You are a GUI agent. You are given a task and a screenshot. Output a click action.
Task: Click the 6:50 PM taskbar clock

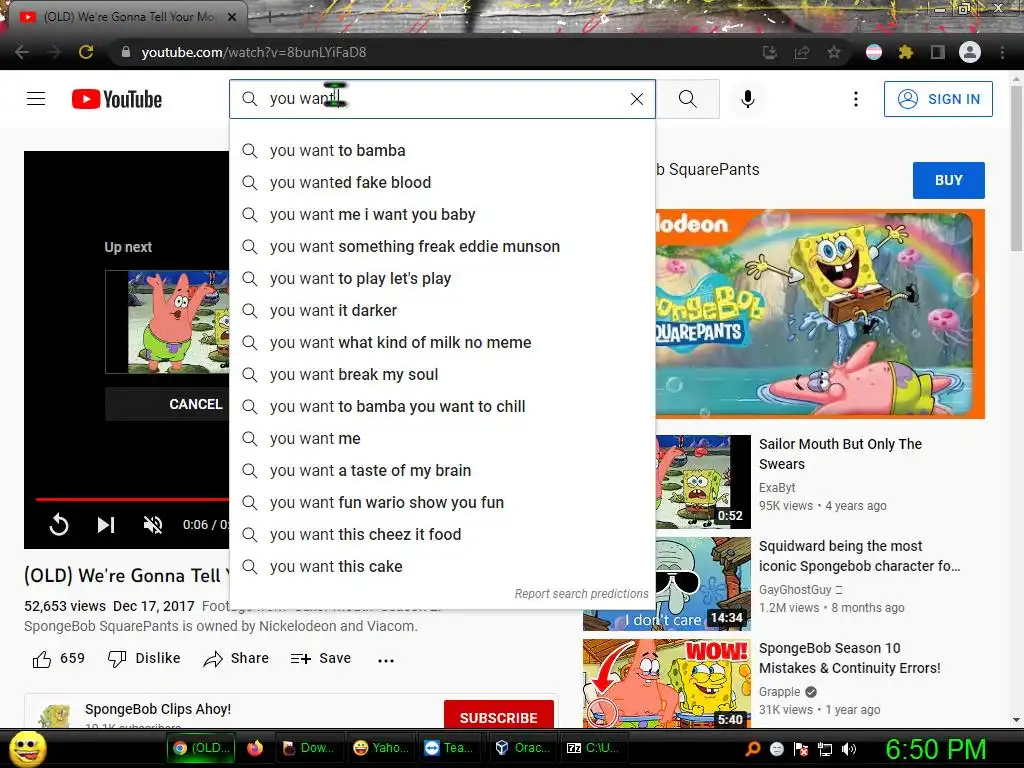(x=935, y=749)
